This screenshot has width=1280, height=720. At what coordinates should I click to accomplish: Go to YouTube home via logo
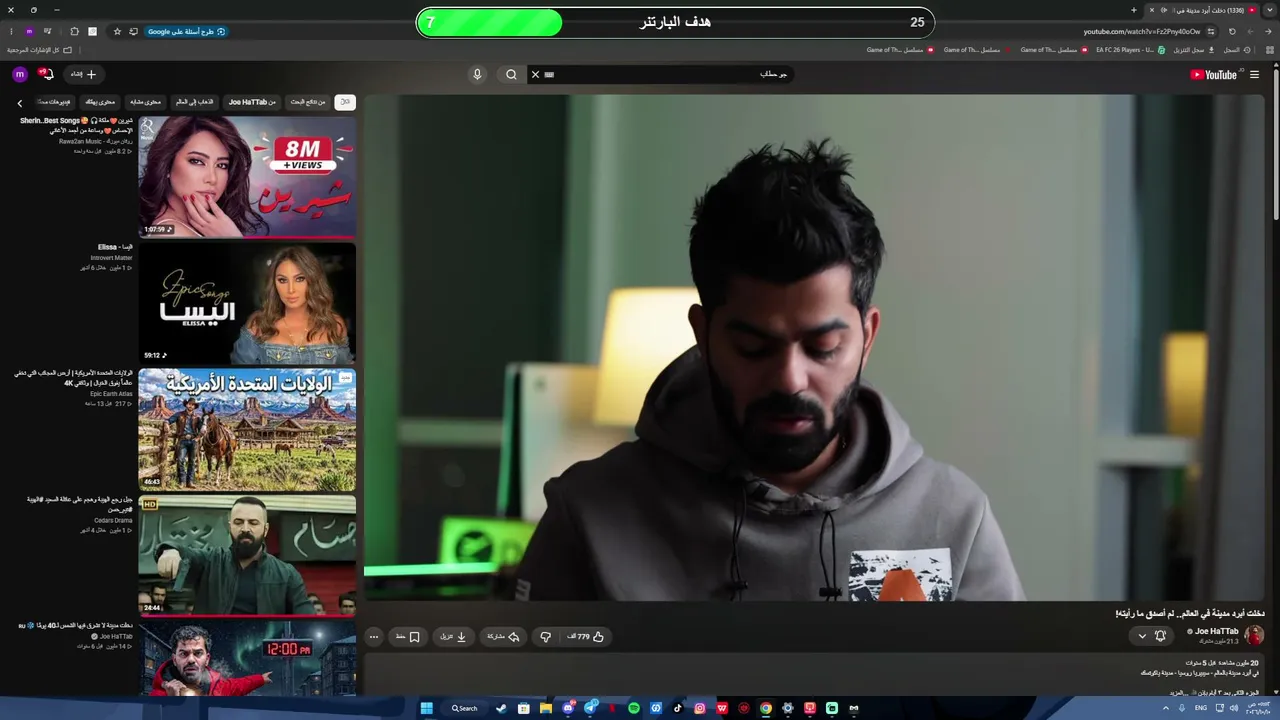[x=1213, y=74]
